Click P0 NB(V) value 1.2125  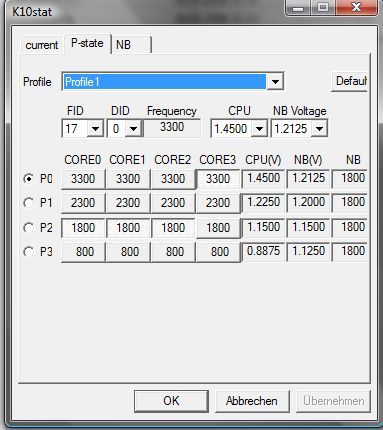(x=308, y=178)
